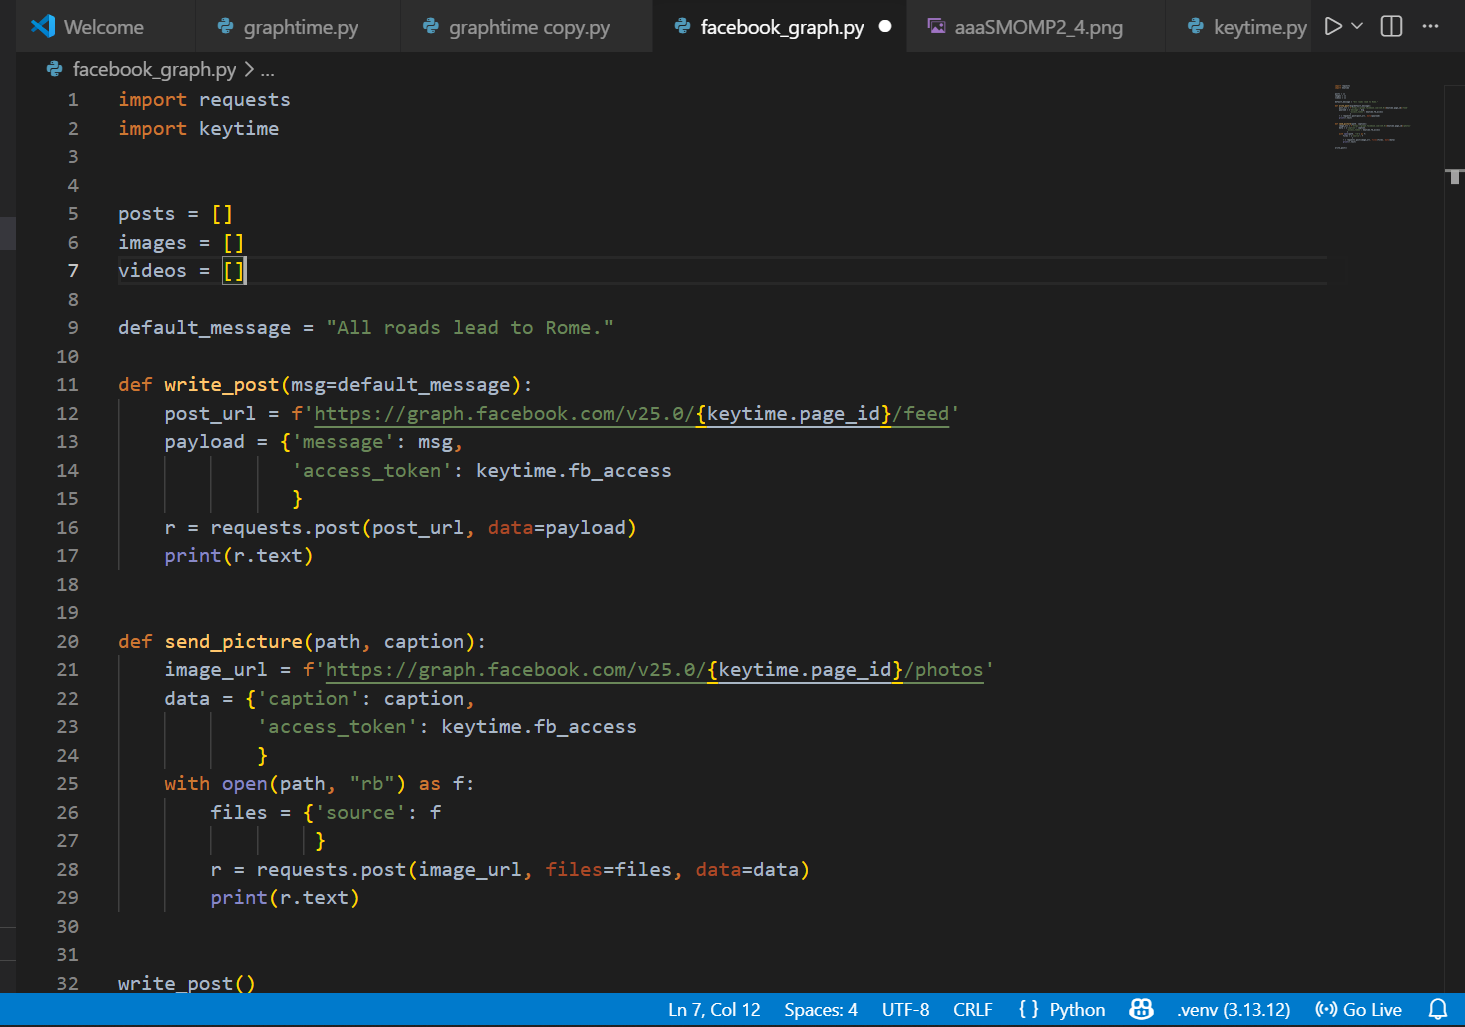The width and height of the screenshot is (1465, 1027).
Task: Click line number 20 in the gutter
Action: pos(67,642)
